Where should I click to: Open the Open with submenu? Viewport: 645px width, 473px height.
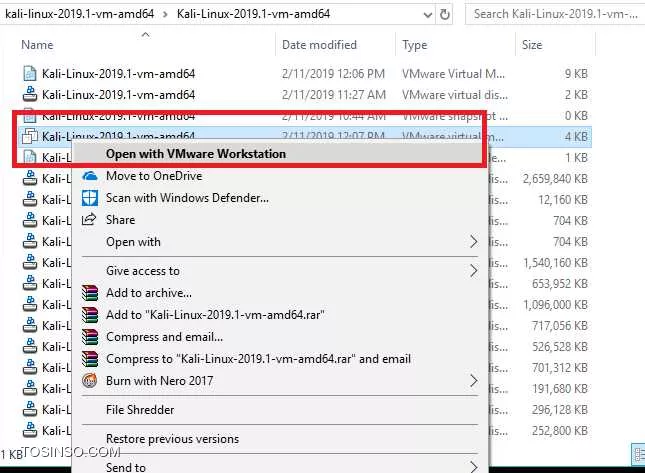tap(280, 242)
